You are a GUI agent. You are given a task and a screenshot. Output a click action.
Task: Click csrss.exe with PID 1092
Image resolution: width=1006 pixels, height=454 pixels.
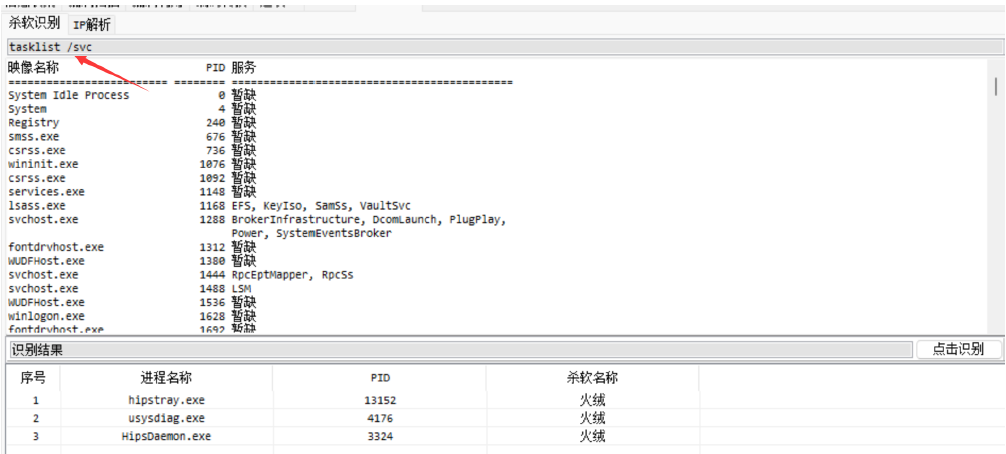coord(132,178)
